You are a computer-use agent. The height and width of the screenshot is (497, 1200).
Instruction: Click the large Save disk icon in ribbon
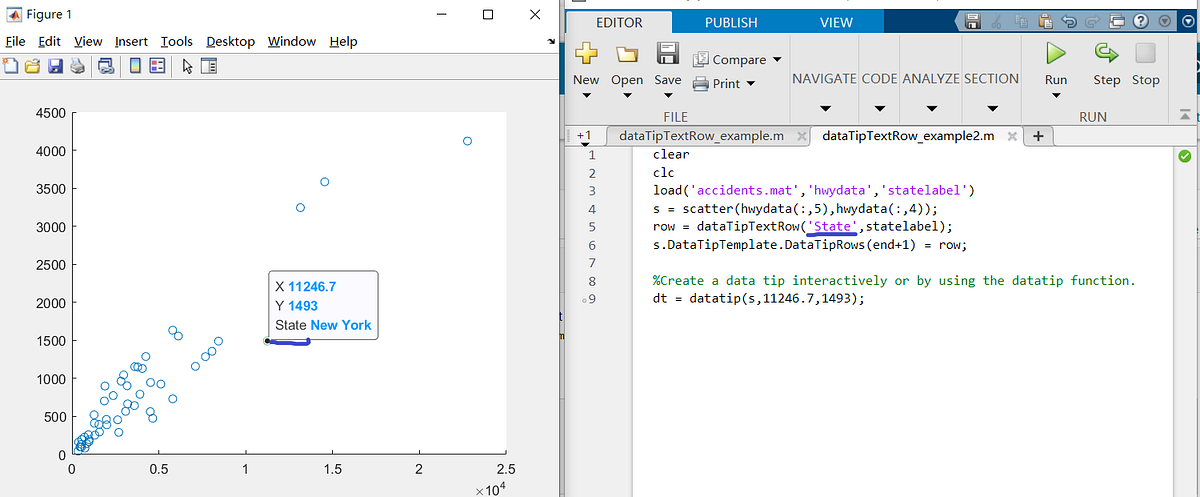(x=667, y=54)
